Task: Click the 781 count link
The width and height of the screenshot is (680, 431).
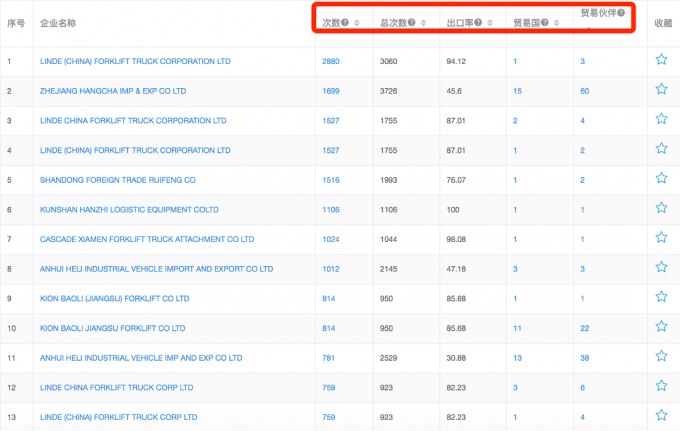Action: pyautogui.click(x=329, y=358)
